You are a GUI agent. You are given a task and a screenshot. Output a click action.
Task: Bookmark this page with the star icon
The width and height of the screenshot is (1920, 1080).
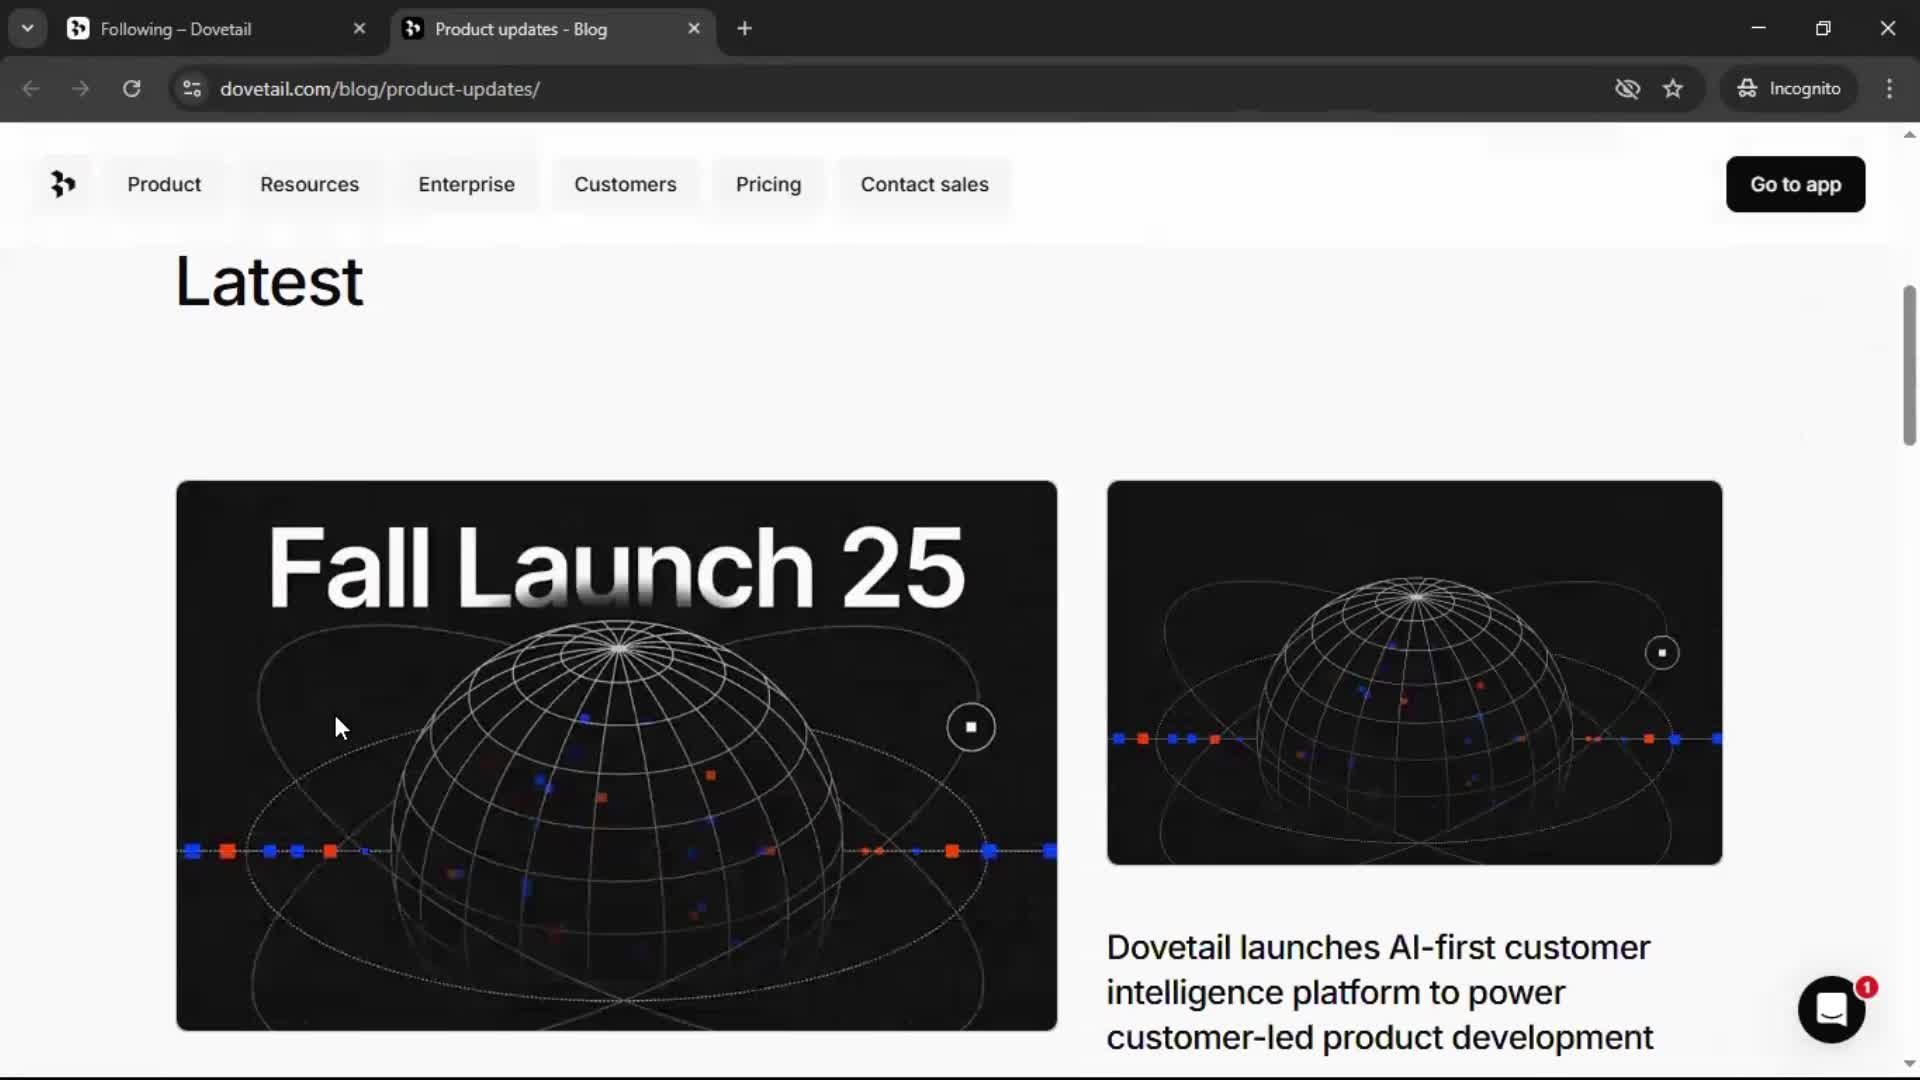pyautogui.click(x=1673, y=89)
